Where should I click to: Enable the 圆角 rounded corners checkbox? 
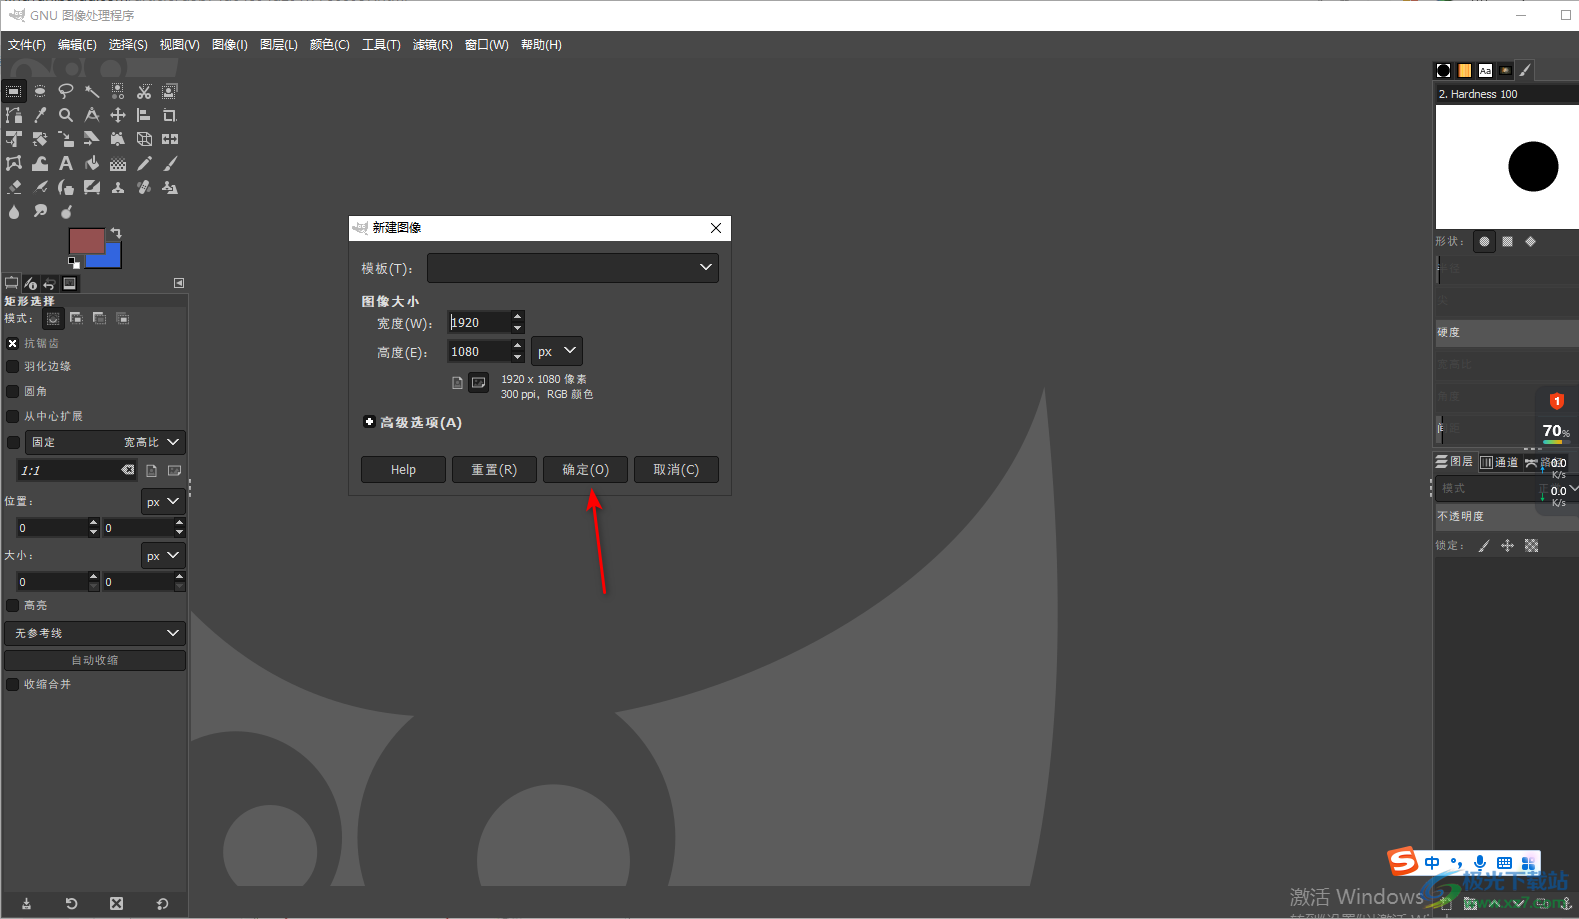pyautogui.click(x=13, y=391)
